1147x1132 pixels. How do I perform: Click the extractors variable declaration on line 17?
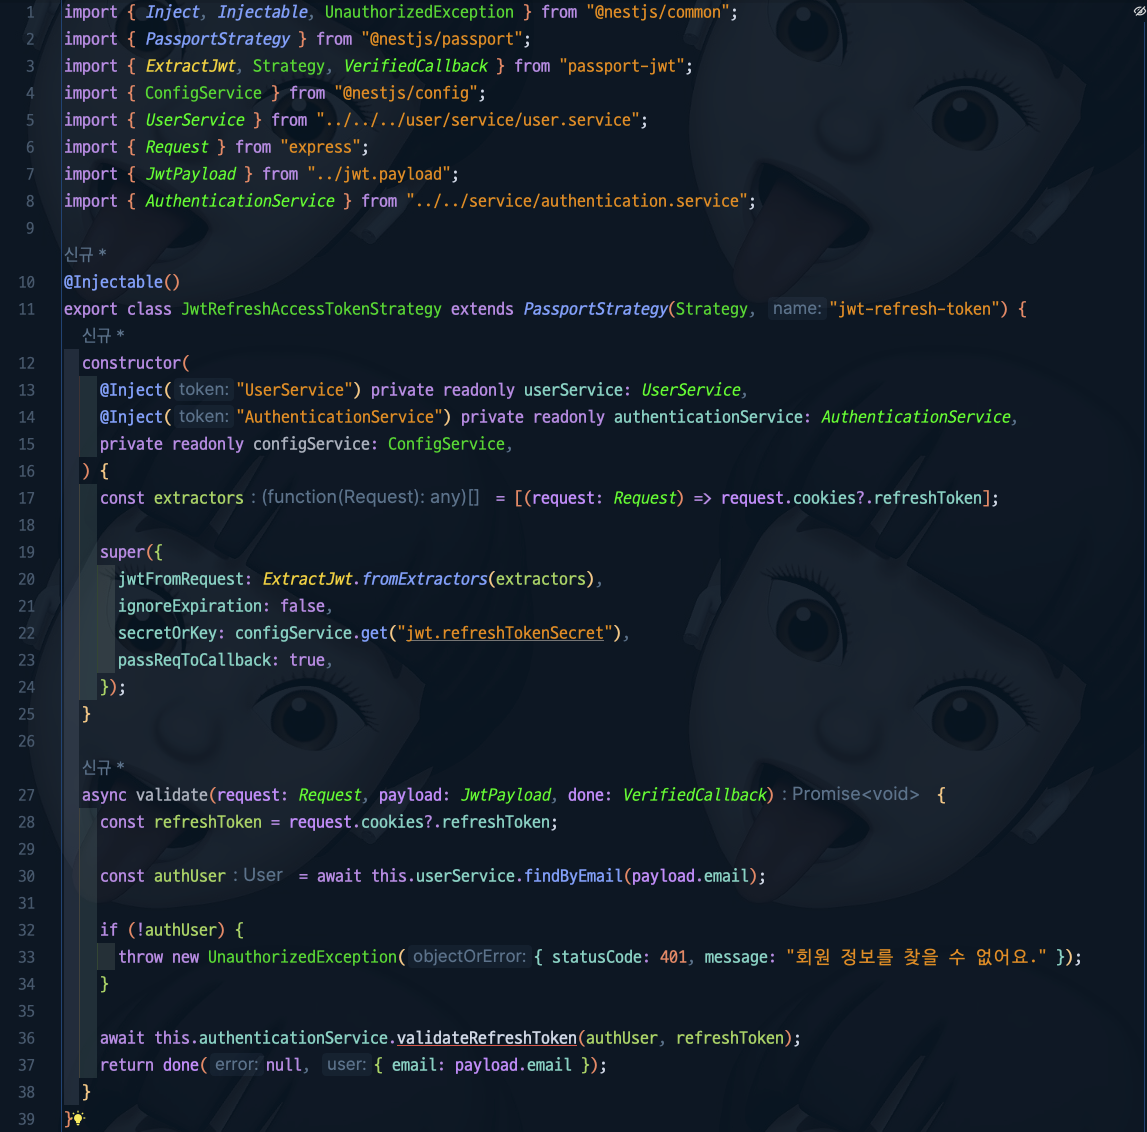click(198, 498)
